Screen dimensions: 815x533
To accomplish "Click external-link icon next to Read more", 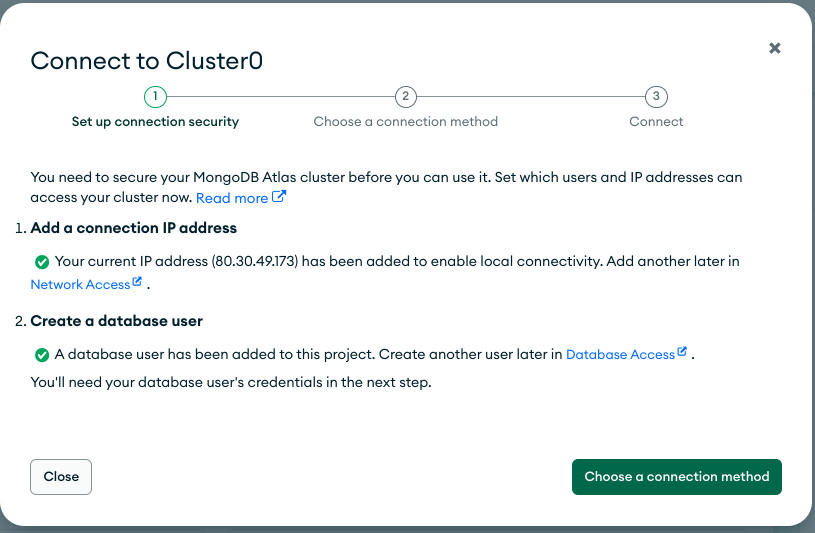I will [x=279, y=197].
